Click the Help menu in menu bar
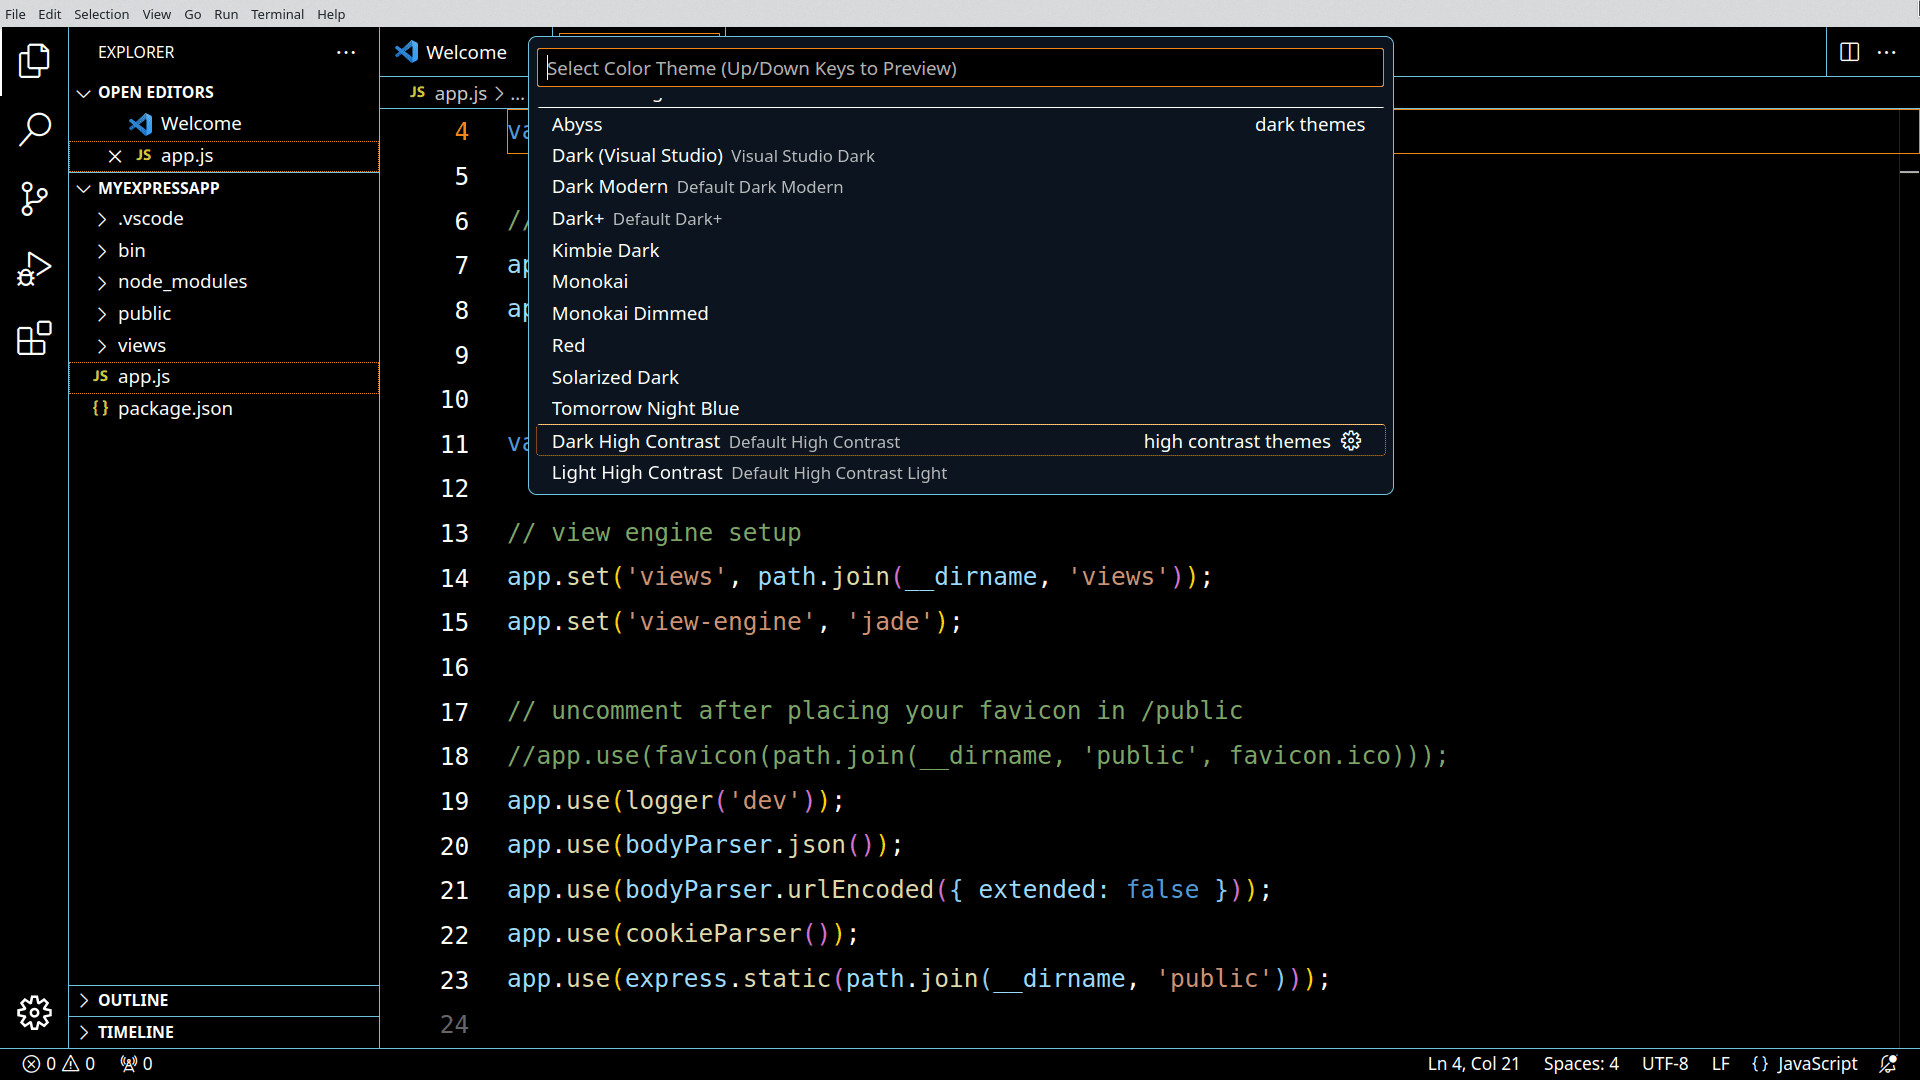The image size is (1920, 1080). 331,15
